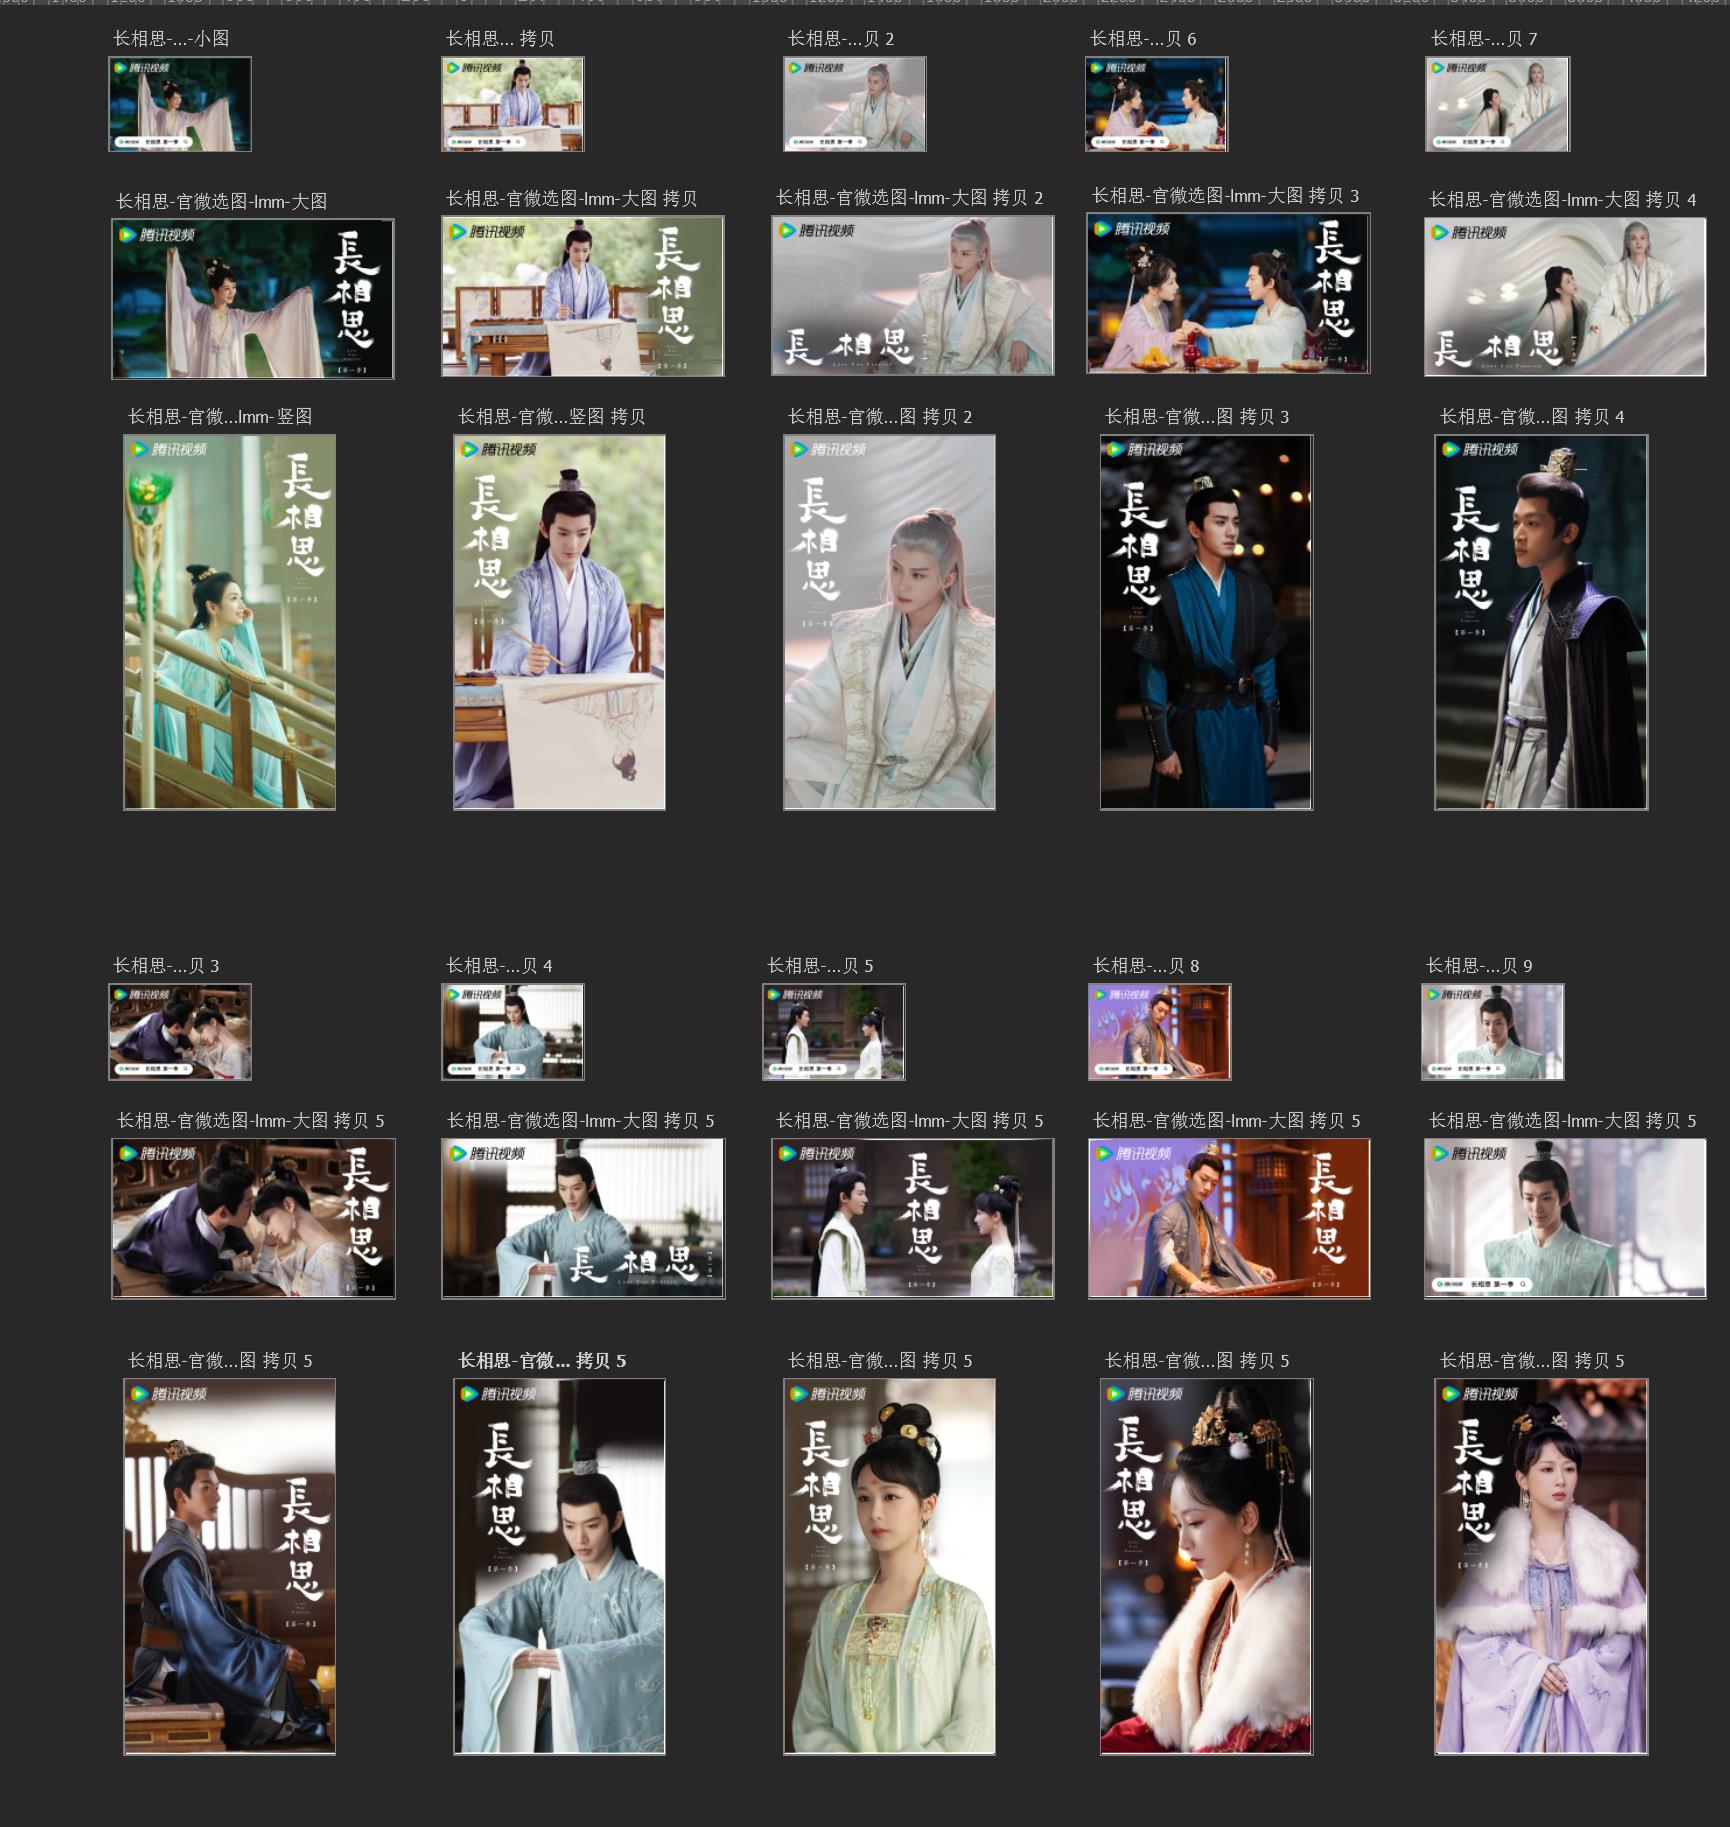Select the artboard label 长相思-...贝 6
The height and width of the screenshot is (1827, 1730).
point(1143,38)
